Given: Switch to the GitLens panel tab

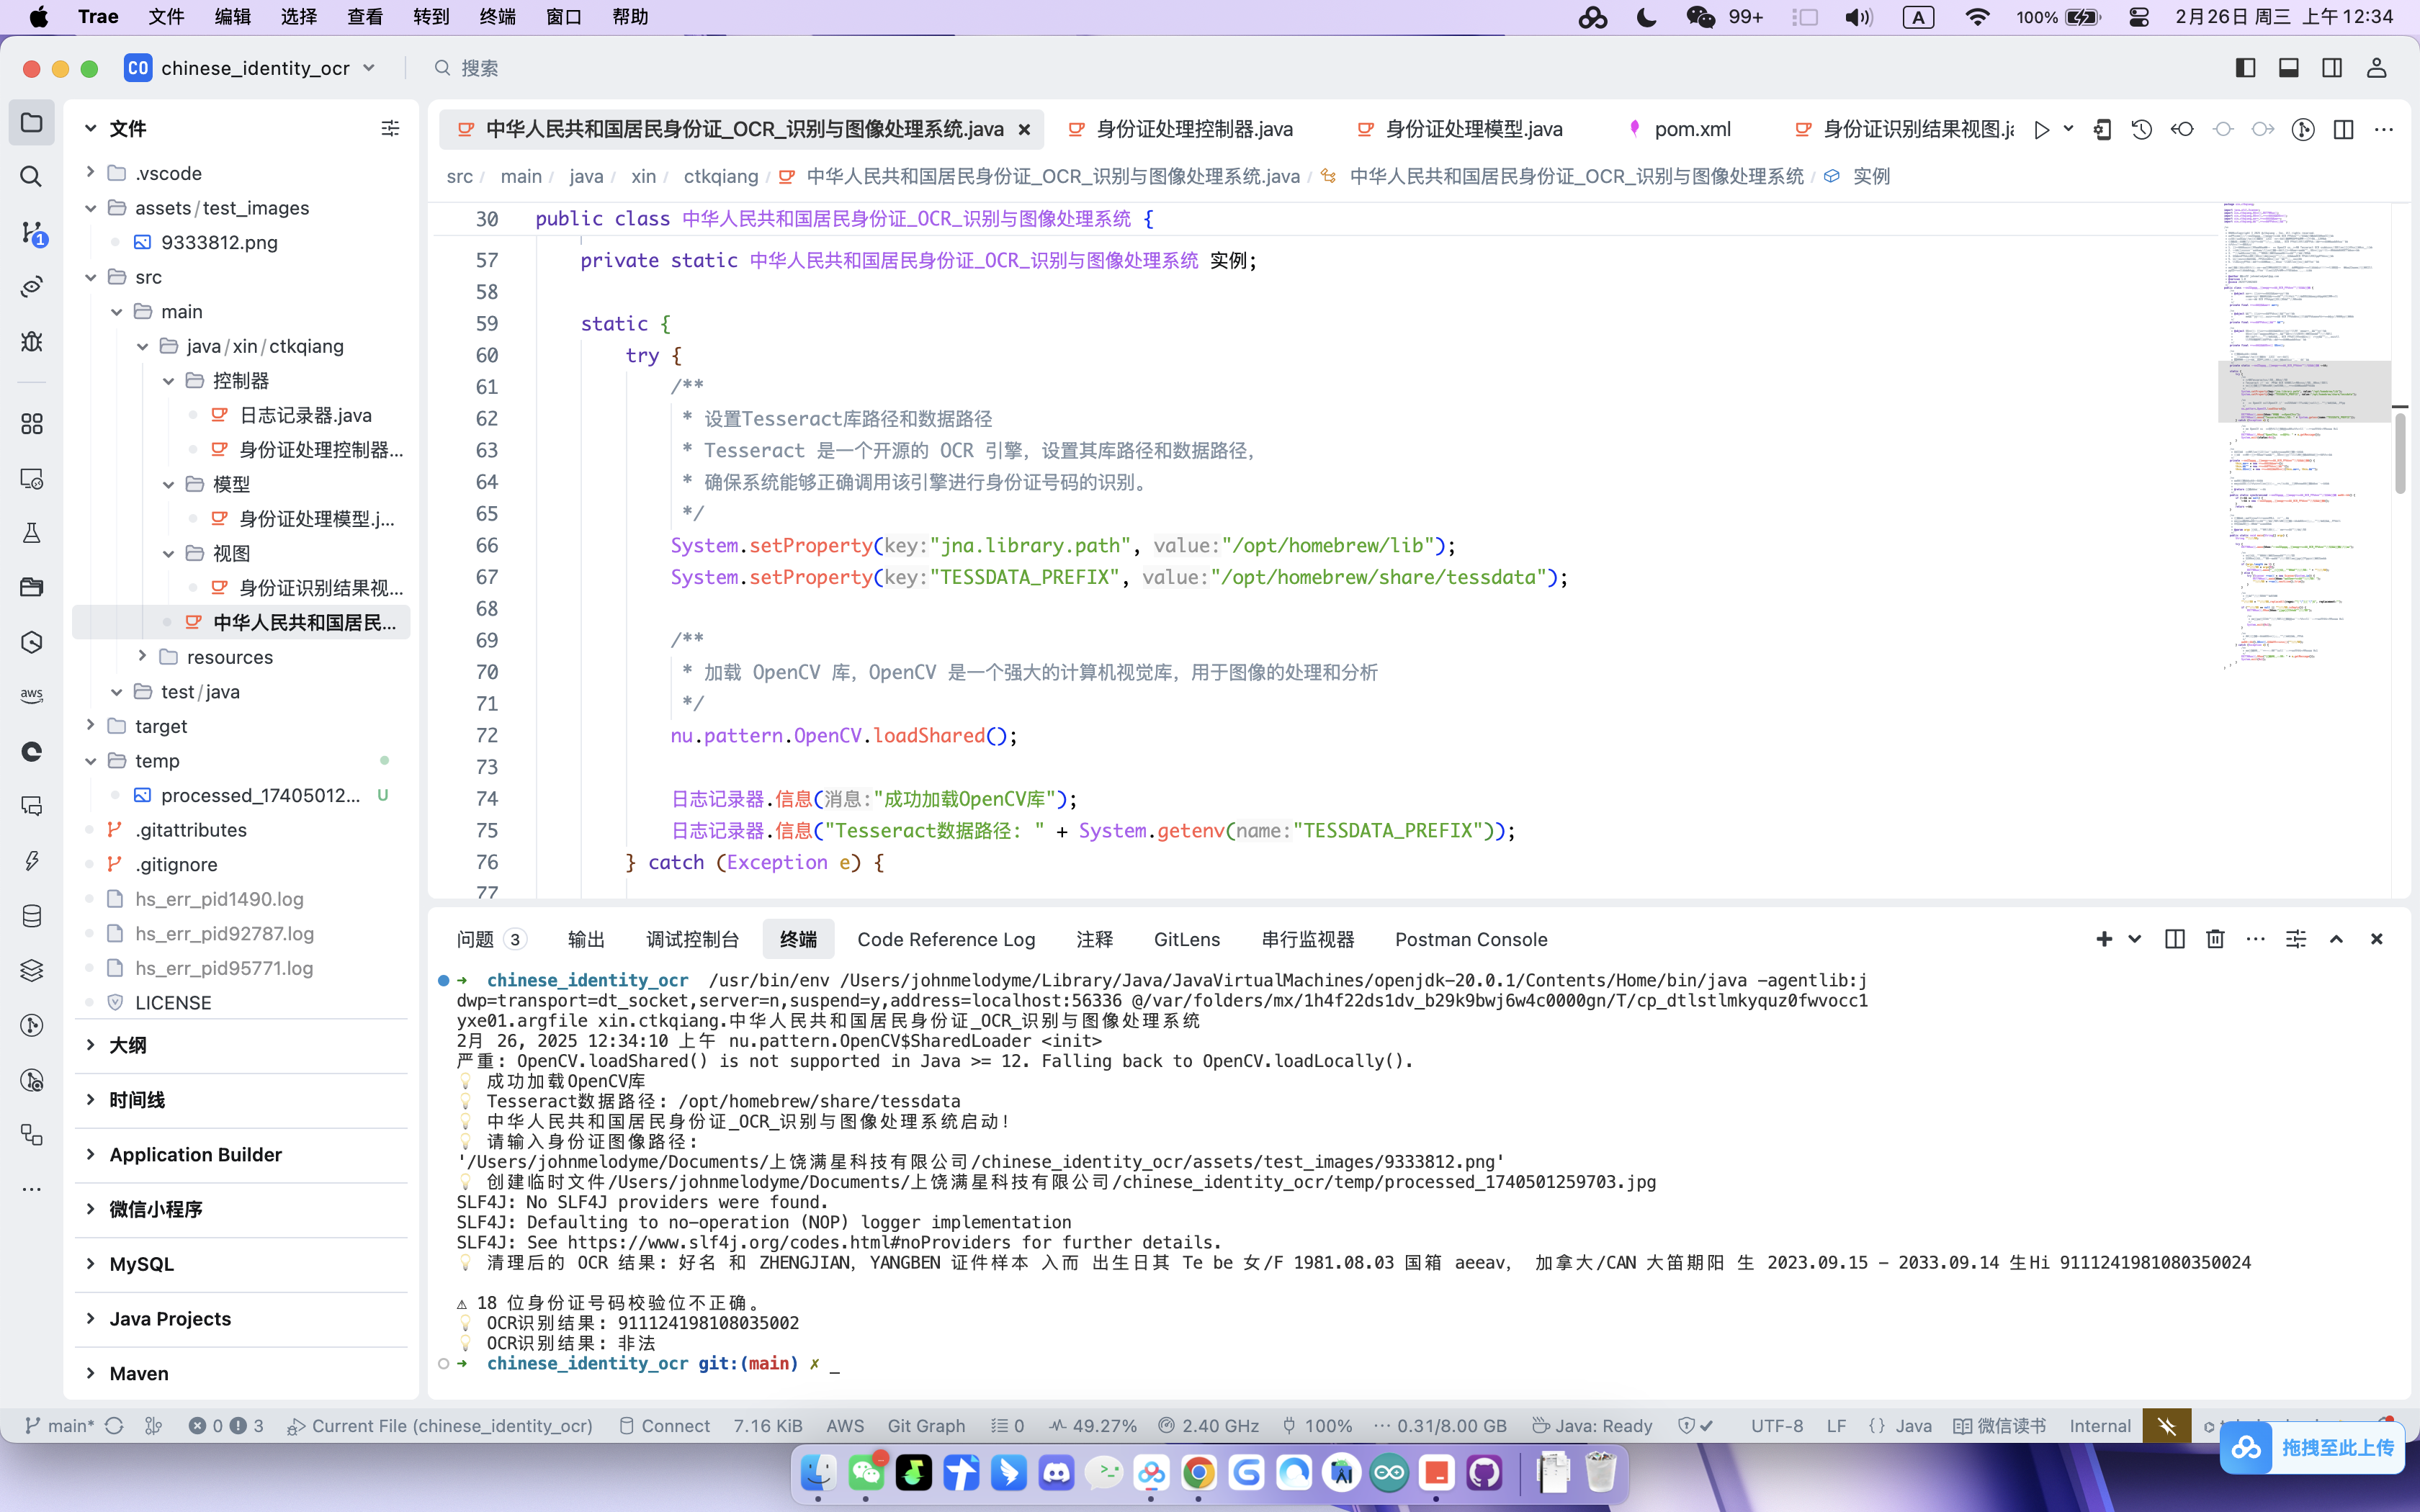Looking at the screenshot, I should 1186,939.
